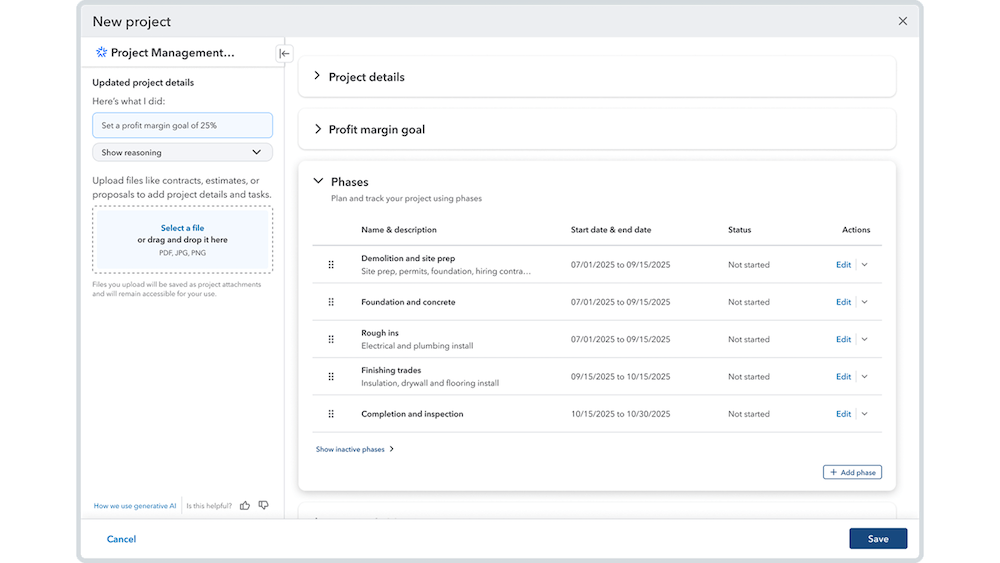Open actions dropdown for Demolition and site prep

(x=865, y=265)
